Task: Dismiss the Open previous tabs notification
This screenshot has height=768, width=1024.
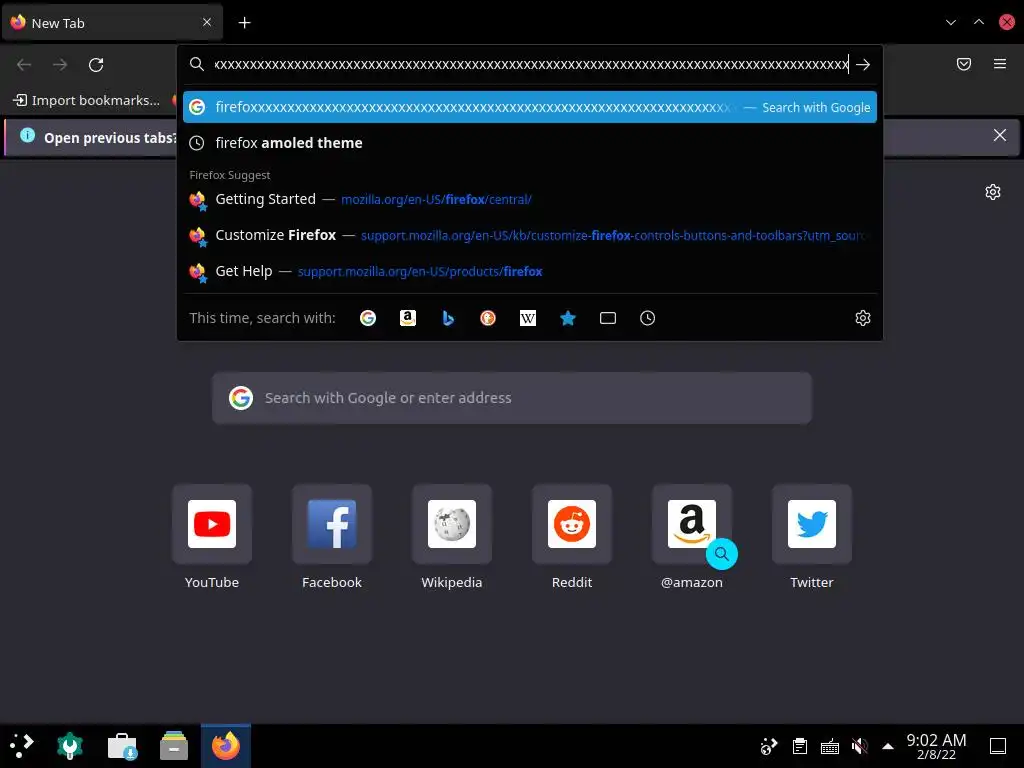Action: tap(1000, 135)
